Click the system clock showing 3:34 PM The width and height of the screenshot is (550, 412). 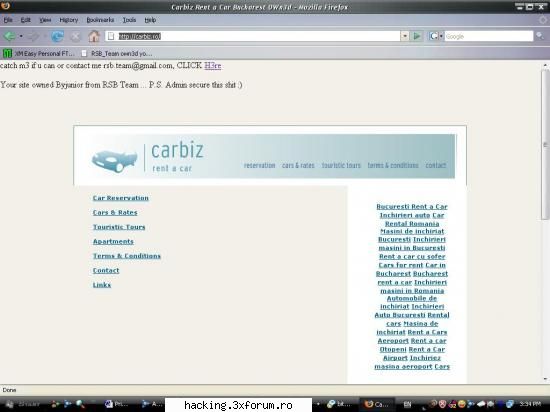click(530, 404)
